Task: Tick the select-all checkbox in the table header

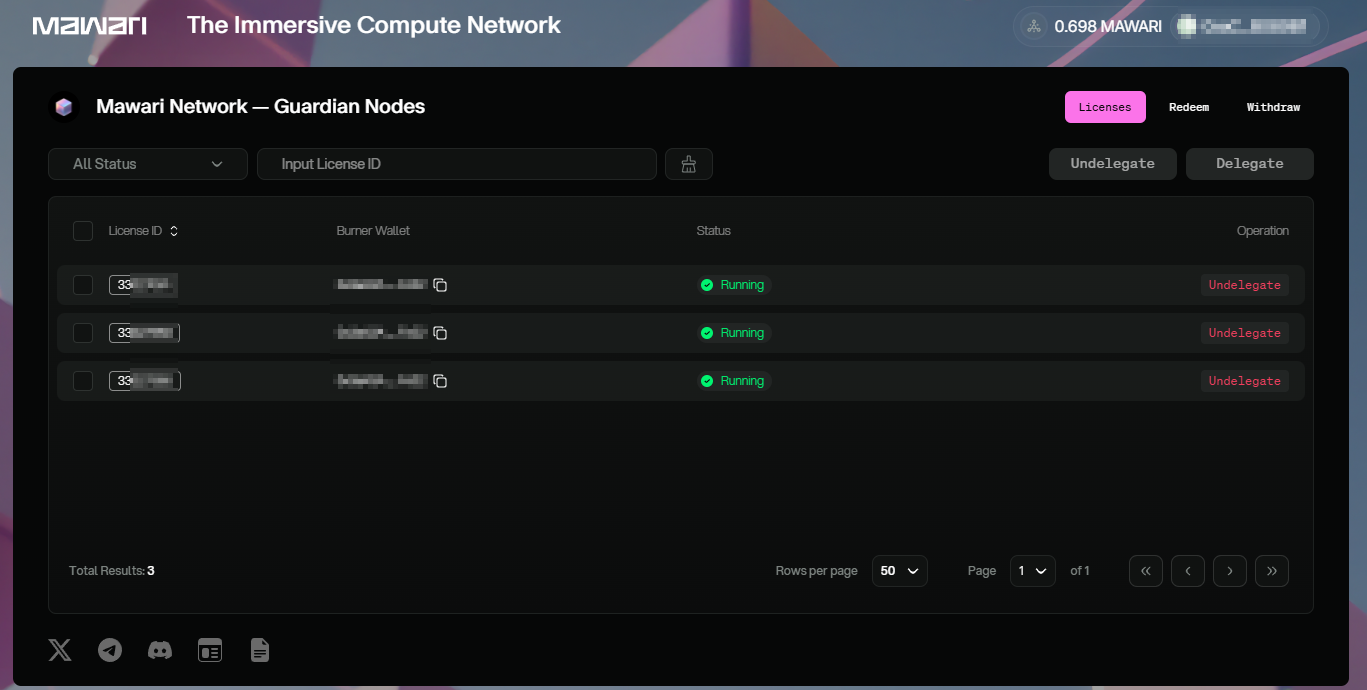Action: point(83,231)
